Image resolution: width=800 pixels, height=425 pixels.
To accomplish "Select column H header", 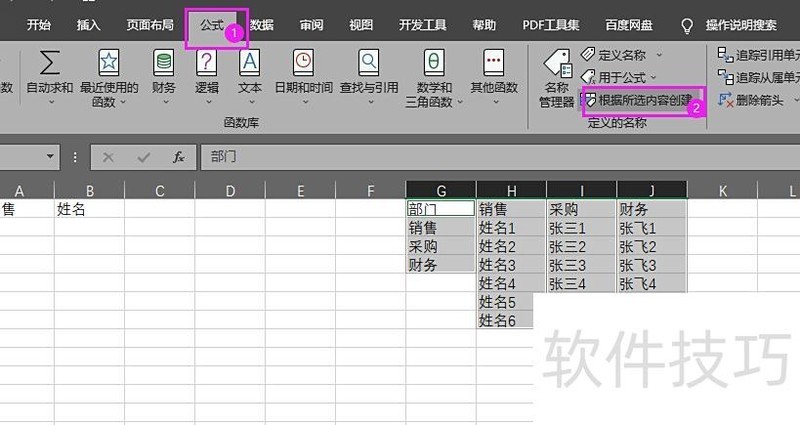I will 511,191.
